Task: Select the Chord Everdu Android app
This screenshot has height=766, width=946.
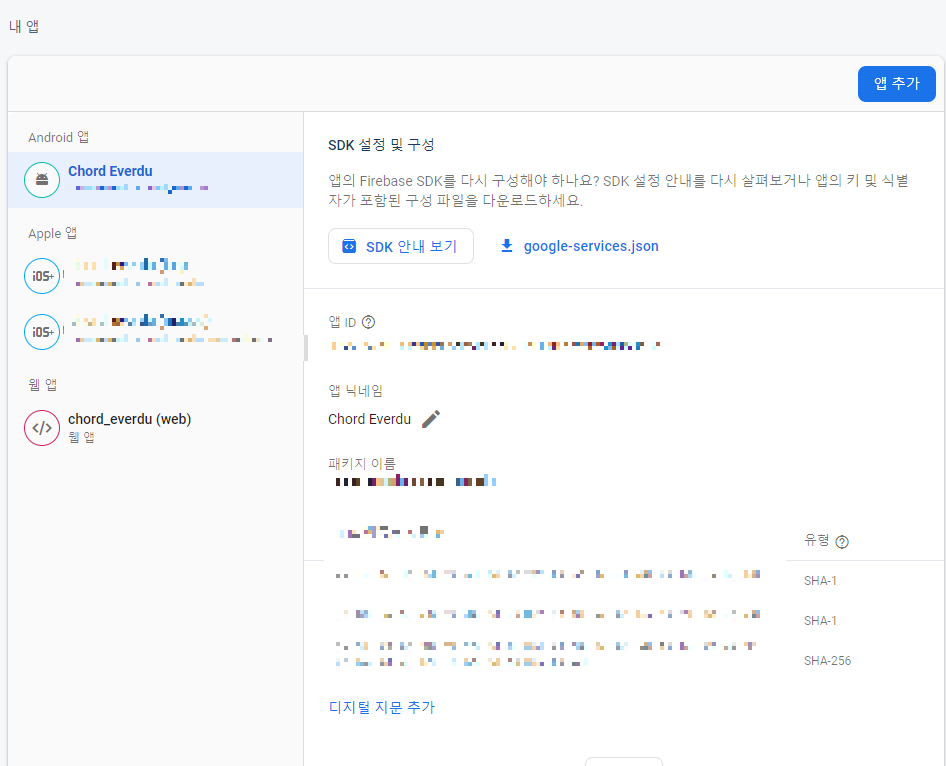Action: (x=155, y=180)
